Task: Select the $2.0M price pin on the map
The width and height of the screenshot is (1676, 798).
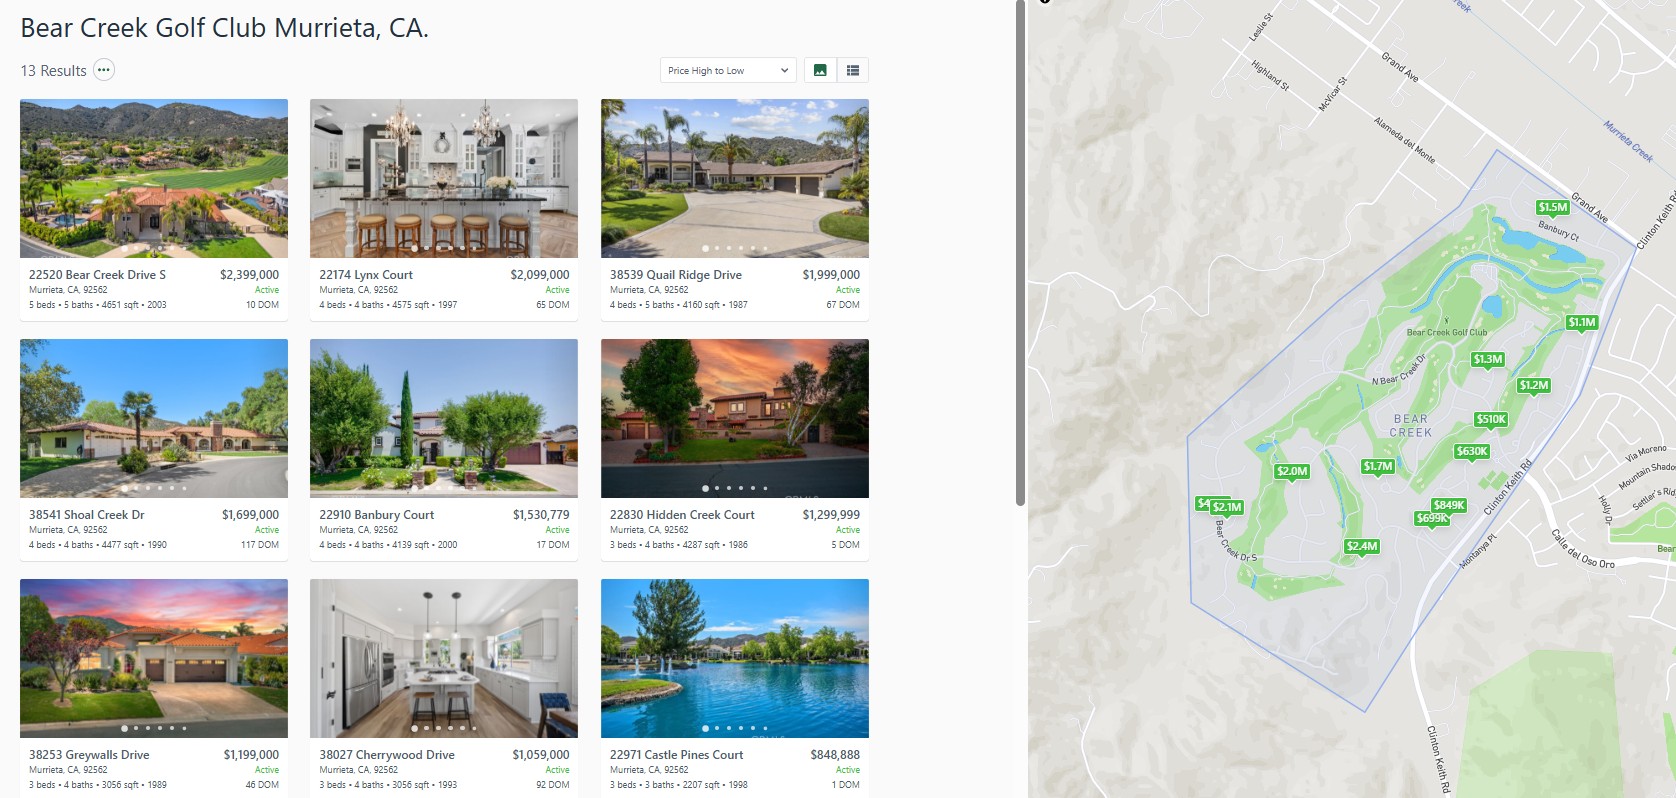Action: coord(1291,472)
